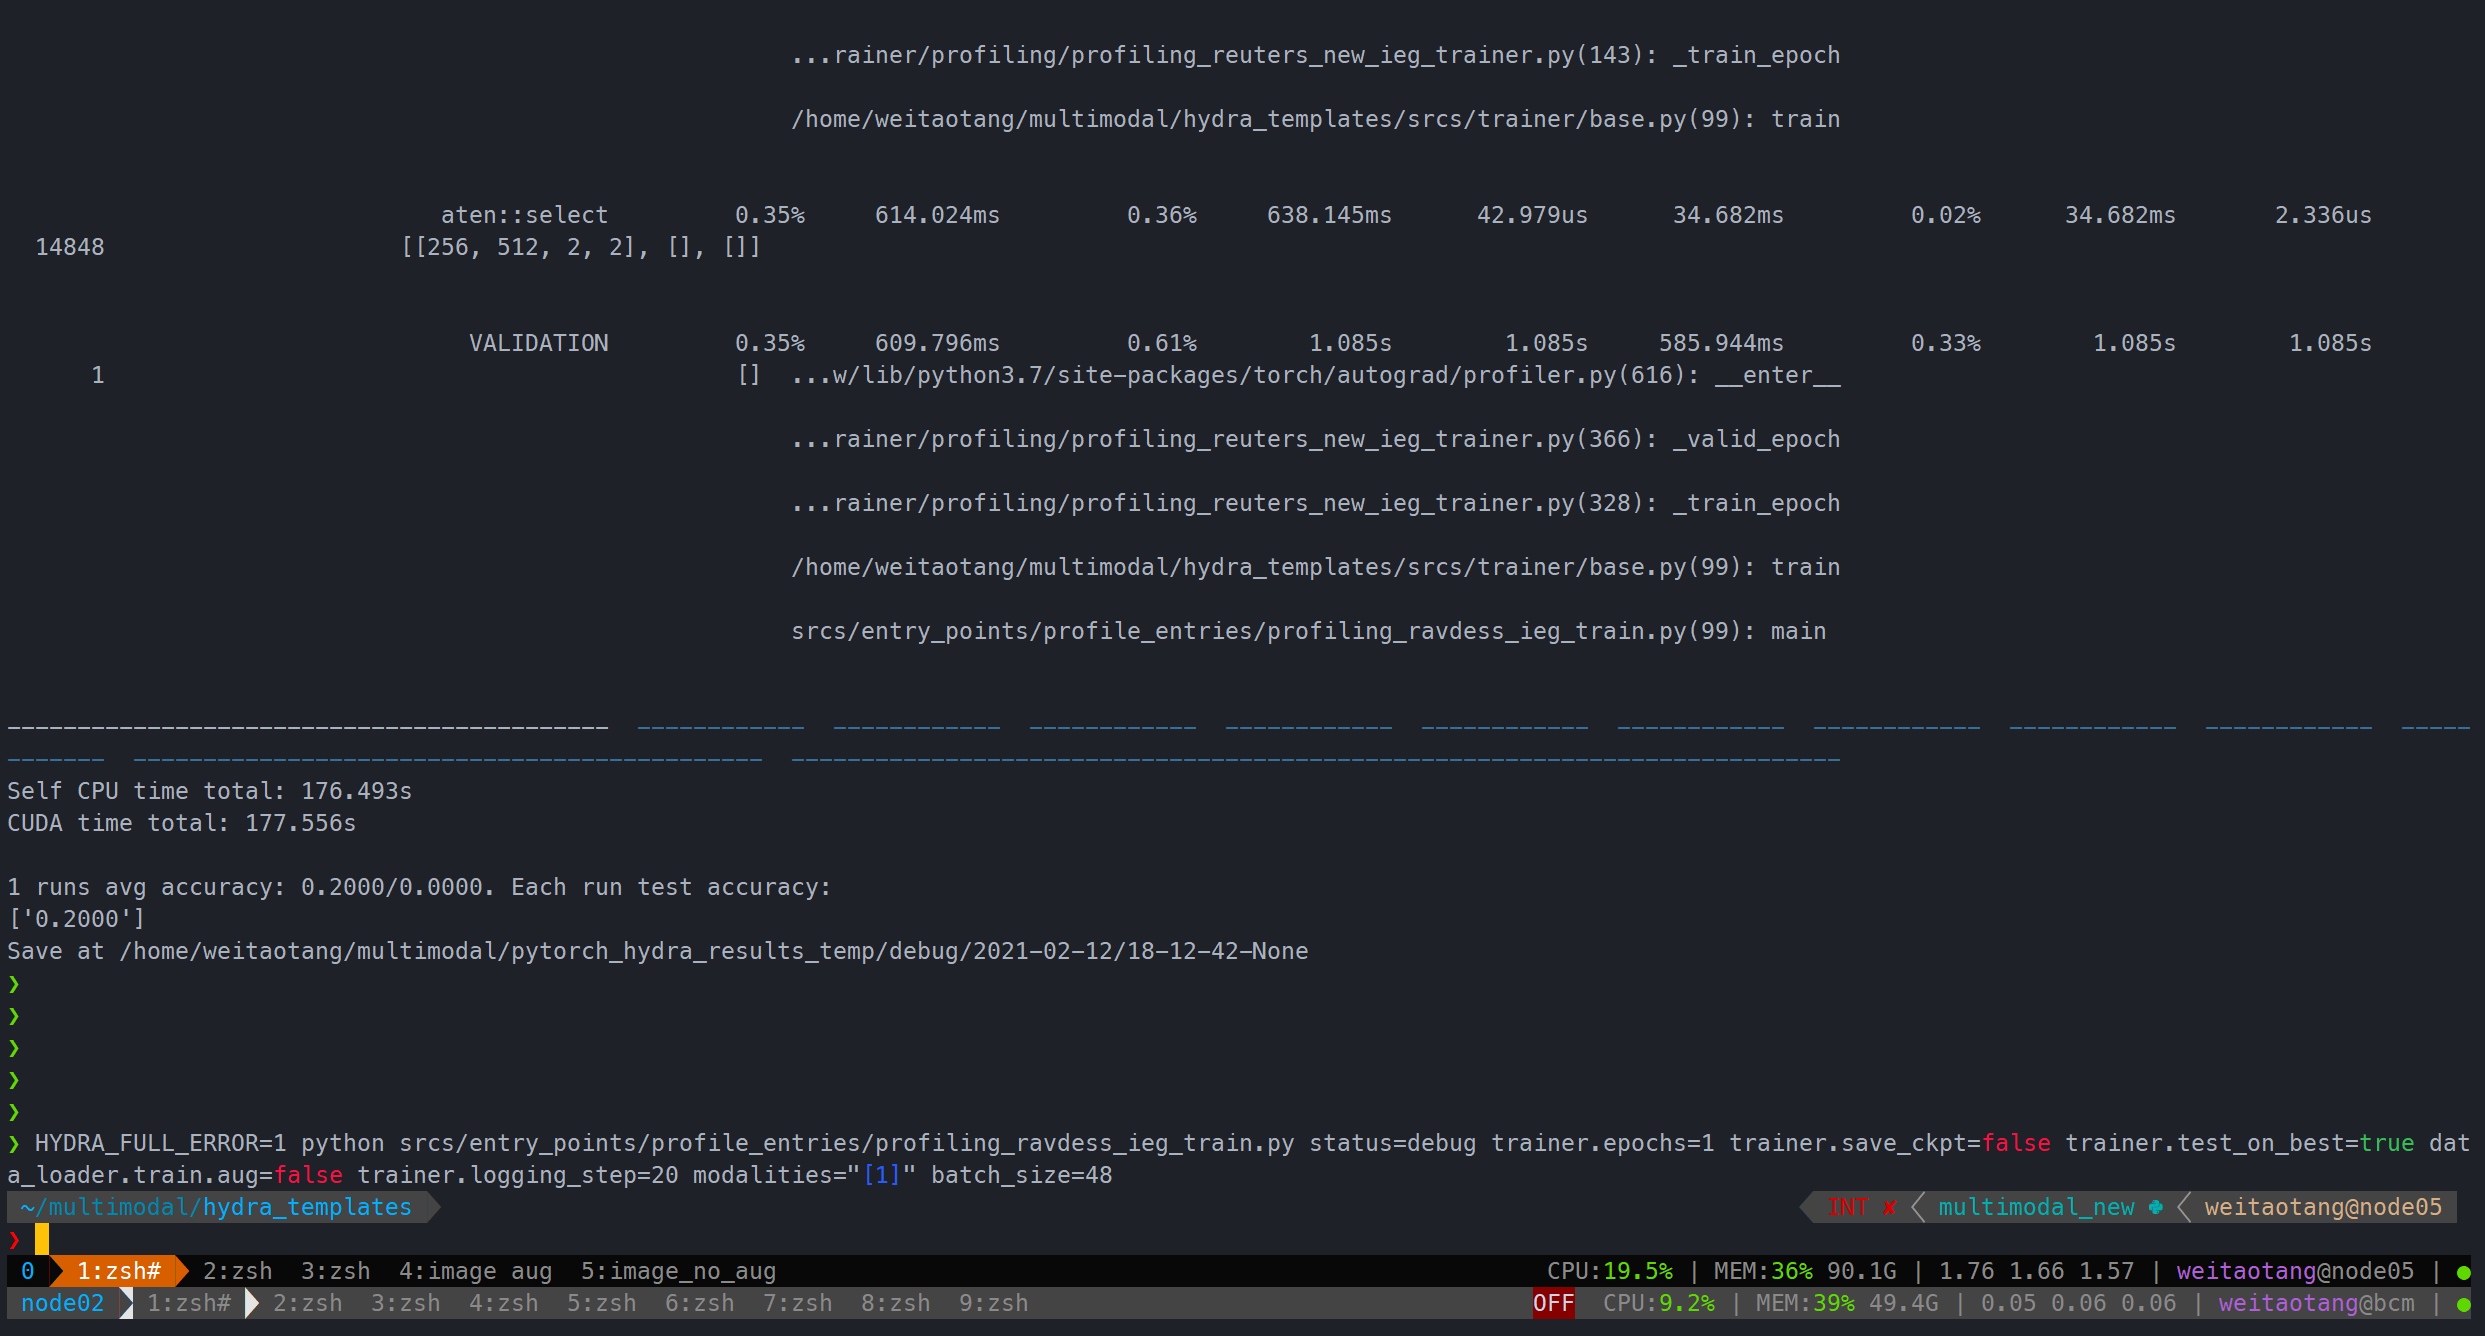The width and height of the screenshot is (2485, 1336).
Task: Click load average 0.05 0.06 0.06
Action: [x=2079, y=1303]
